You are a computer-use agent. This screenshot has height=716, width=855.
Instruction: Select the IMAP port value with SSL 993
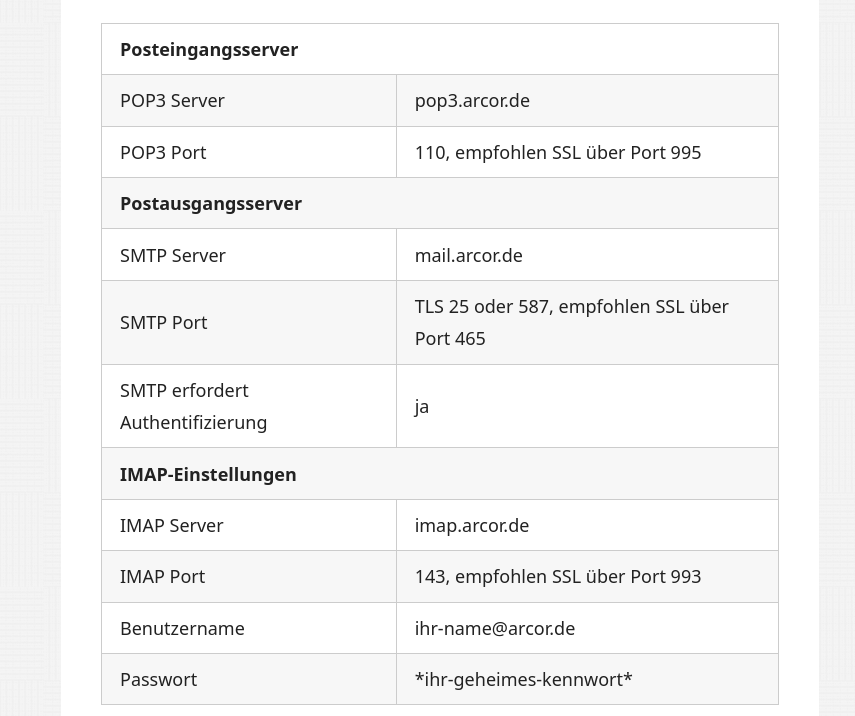558,577
